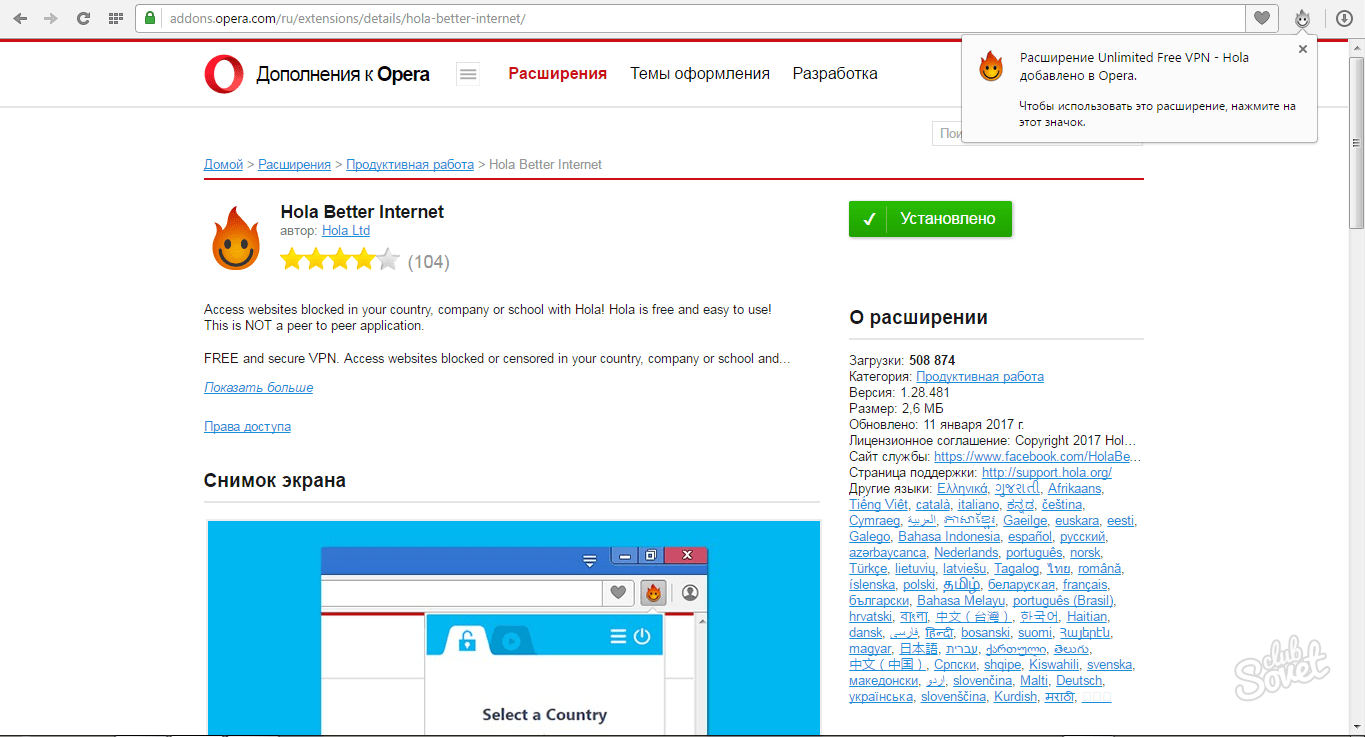Viewport: 1365px width, 737px height.
Task: Open the Расширения tab
Action: click(557, 74)
